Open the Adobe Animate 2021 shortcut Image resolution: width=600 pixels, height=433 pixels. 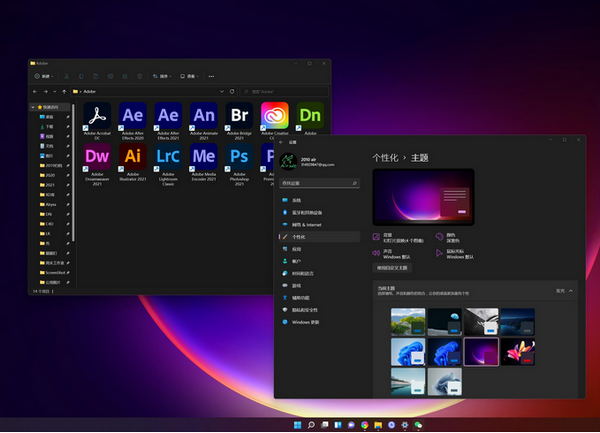[204, 118]
